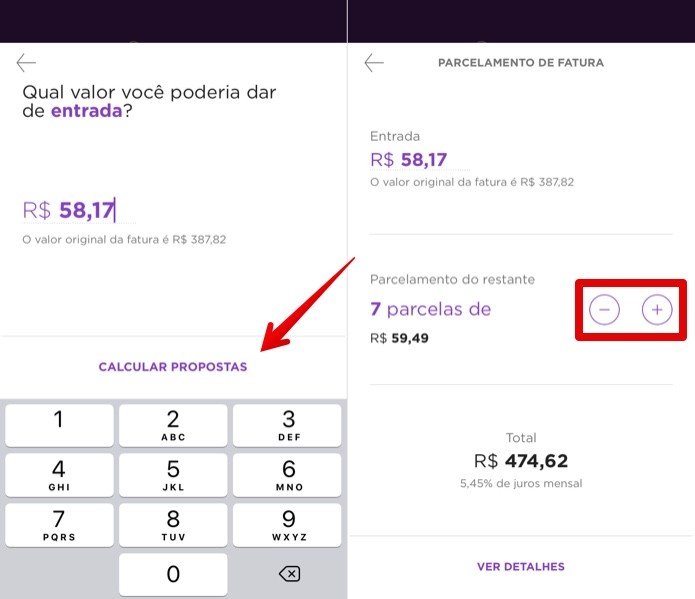The image size is (695, 599).
Task: Tap keypad digit 3 DEF
Action: pos(287,425)
